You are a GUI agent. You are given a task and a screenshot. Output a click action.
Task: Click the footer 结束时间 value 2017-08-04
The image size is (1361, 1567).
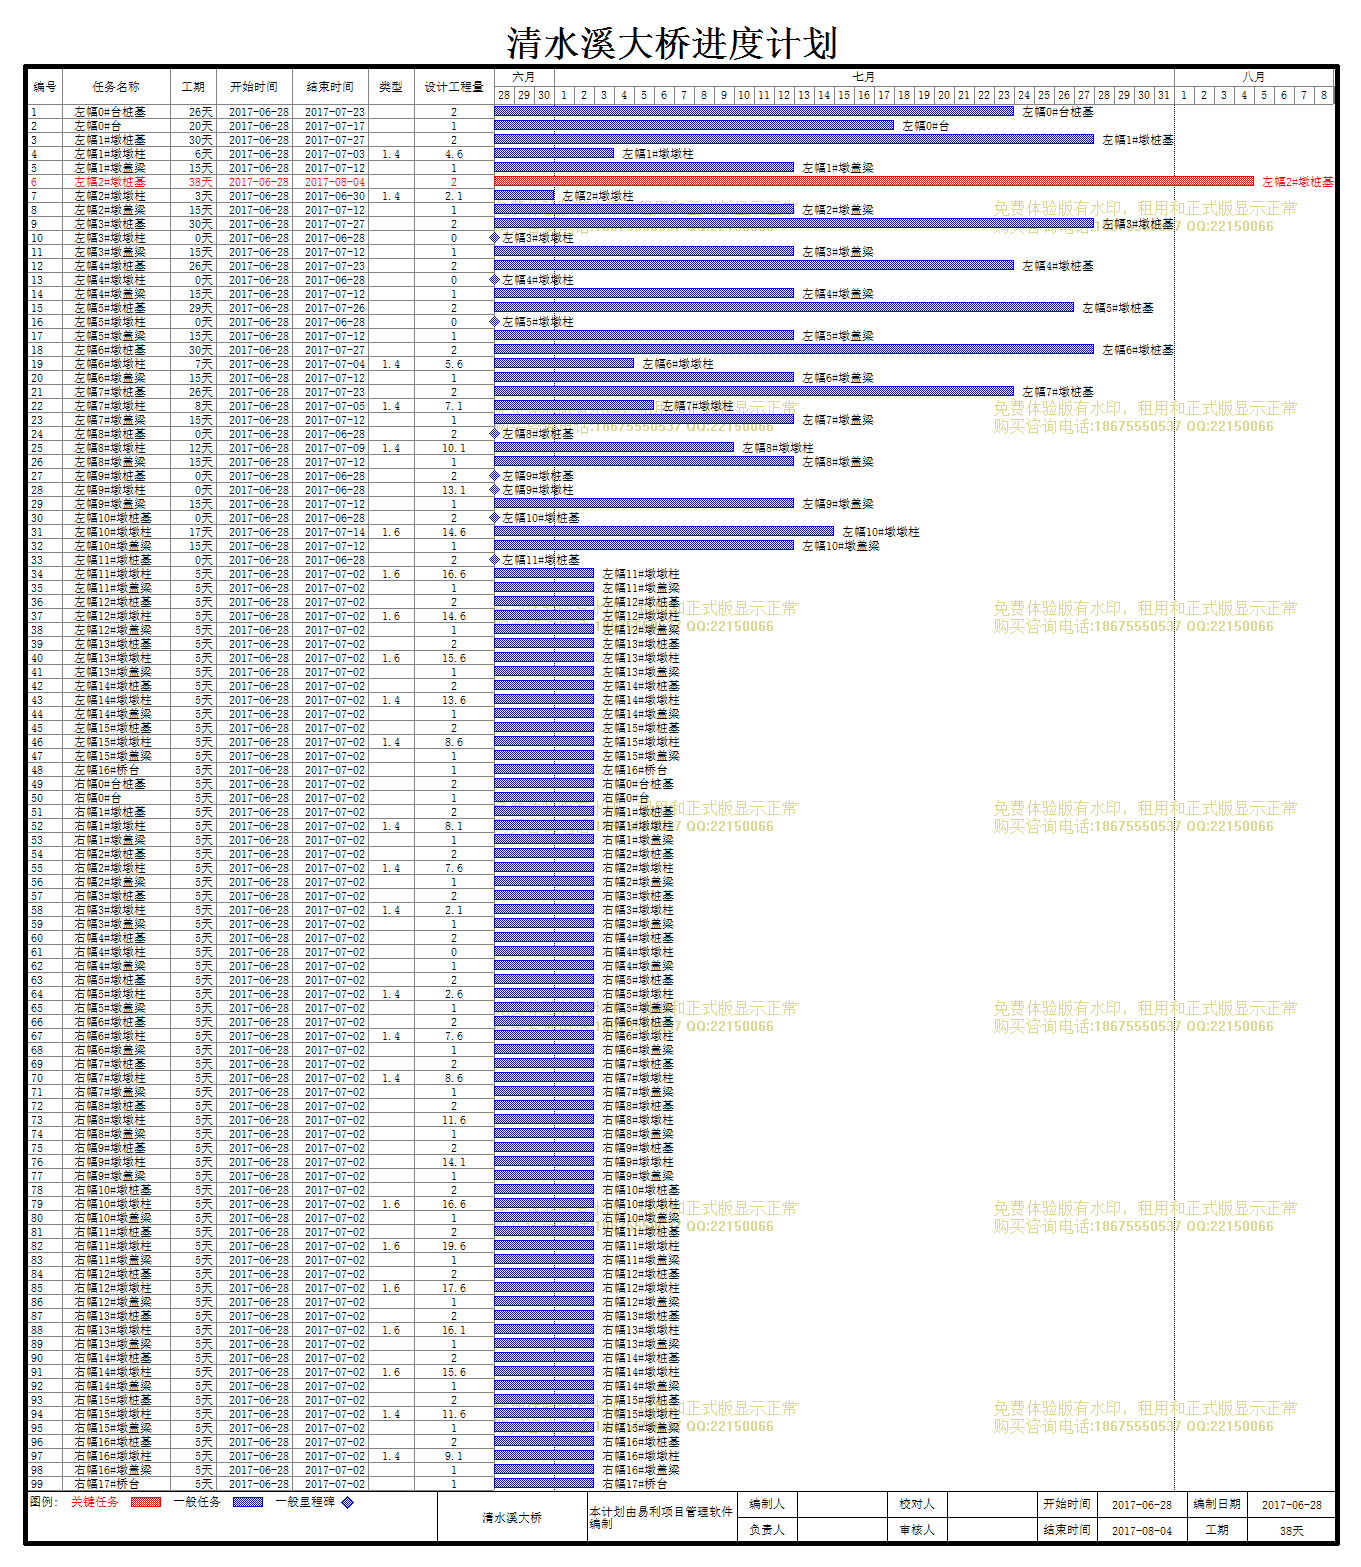click(x=1141, y=1530)
